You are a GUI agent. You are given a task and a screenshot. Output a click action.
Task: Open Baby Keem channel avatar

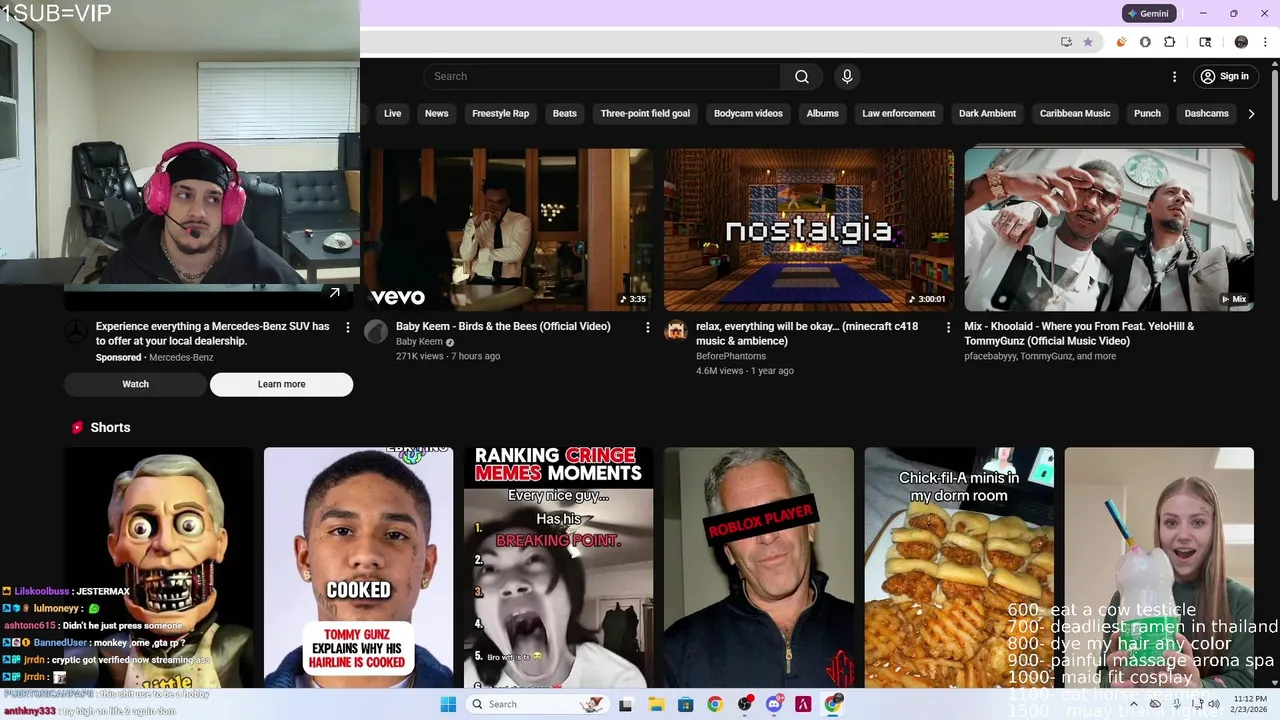(376, 332)
